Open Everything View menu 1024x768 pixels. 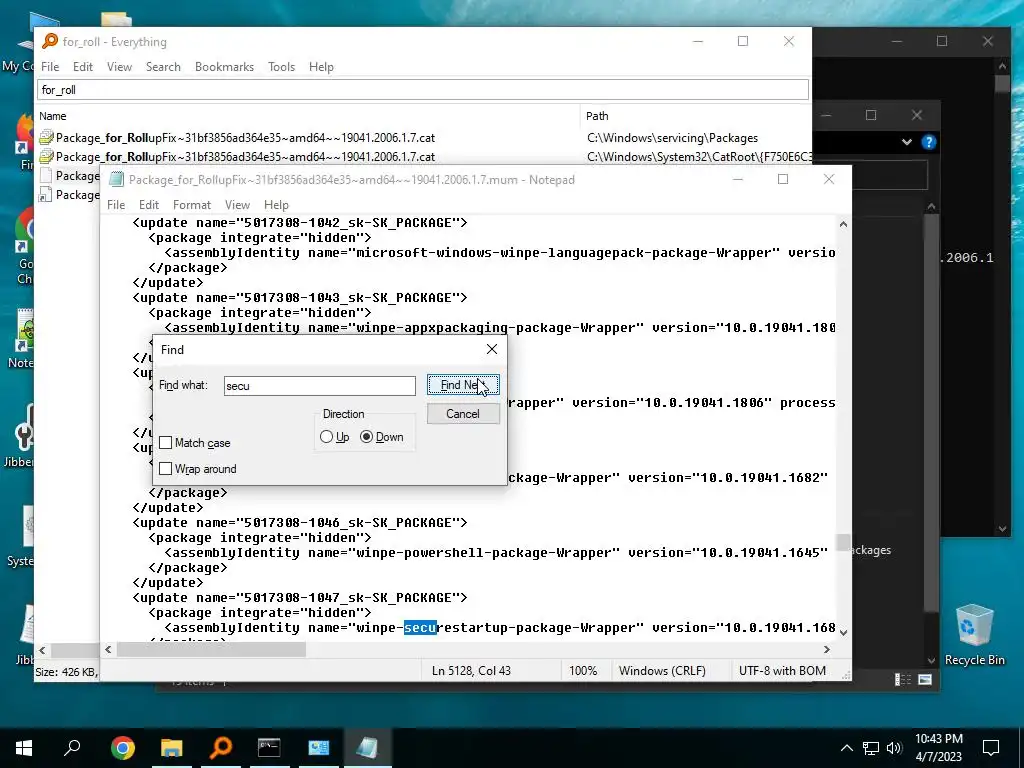pyautogui.click(x=120, y=67)
